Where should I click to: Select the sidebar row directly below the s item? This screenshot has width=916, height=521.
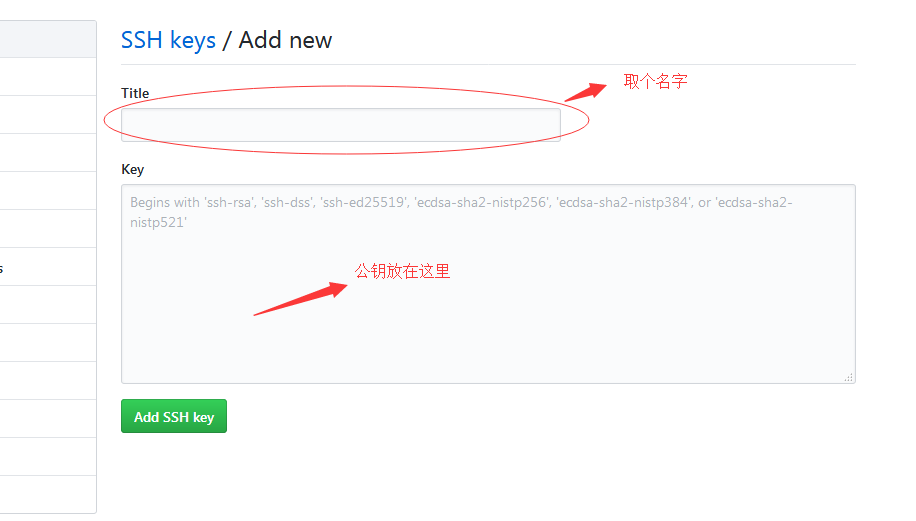pyautogui.click(x=48, y=305)
